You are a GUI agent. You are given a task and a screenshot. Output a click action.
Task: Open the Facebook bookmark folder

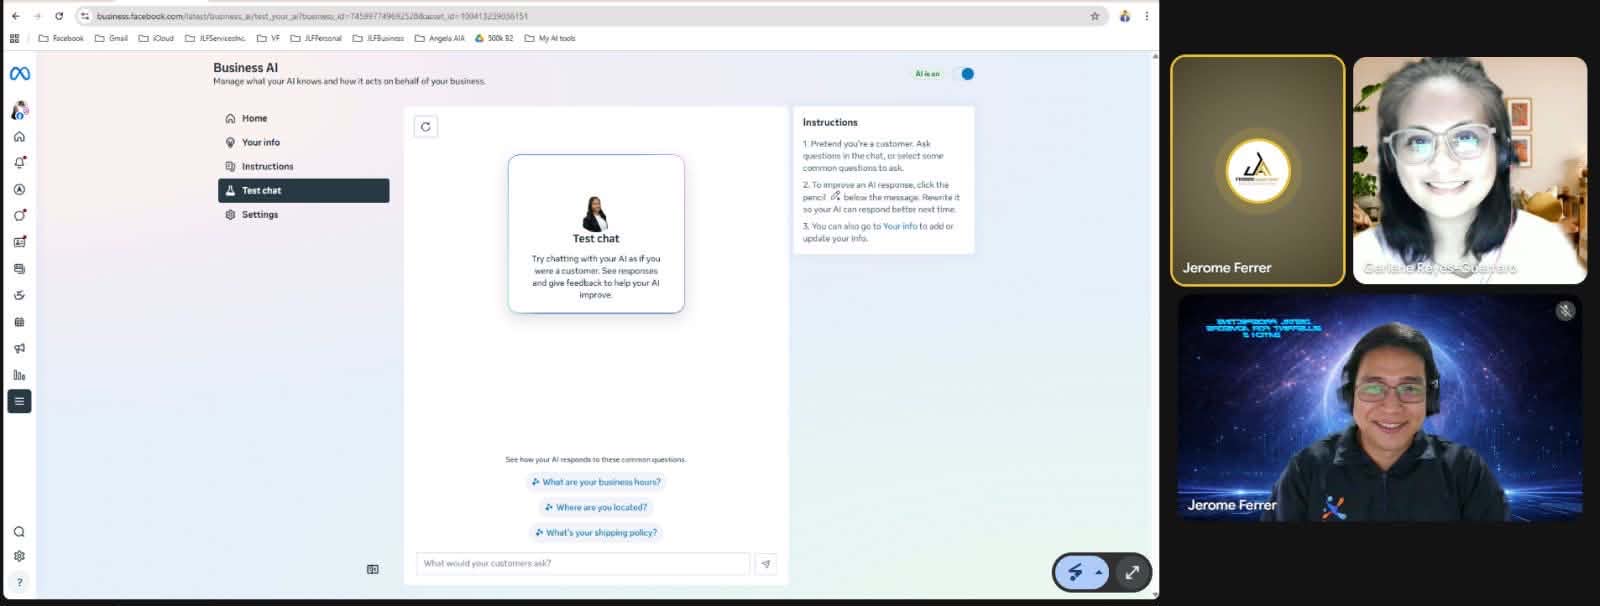[61, 38]
